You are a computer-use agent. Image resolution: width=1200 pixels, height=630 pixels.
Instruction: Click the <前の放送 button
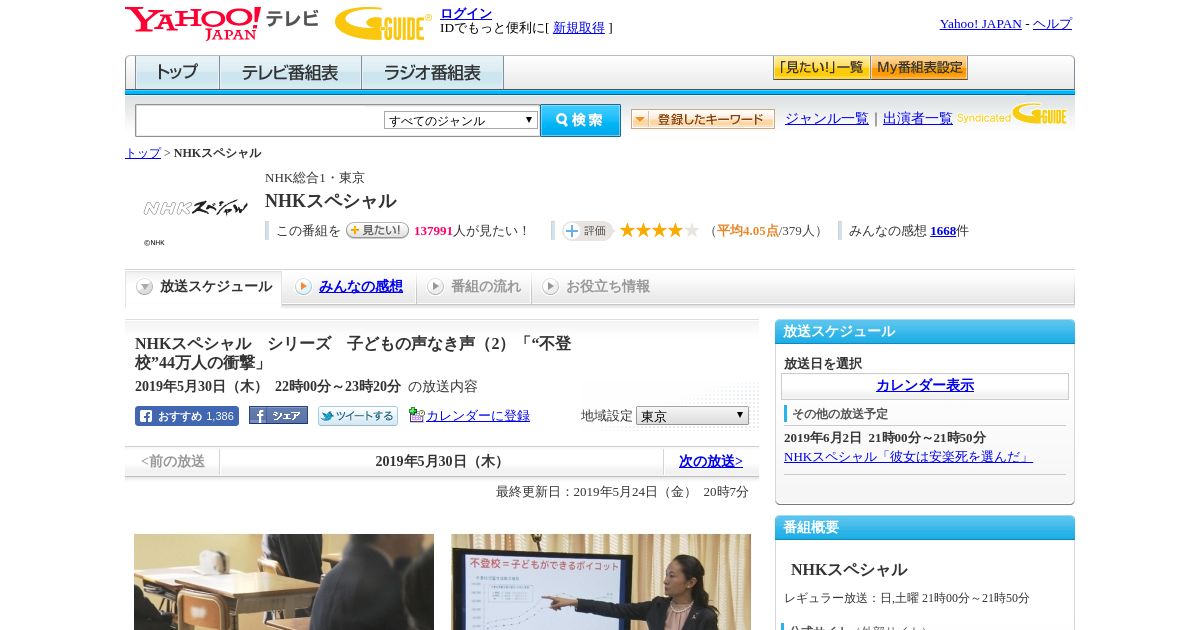coord(173,462)
